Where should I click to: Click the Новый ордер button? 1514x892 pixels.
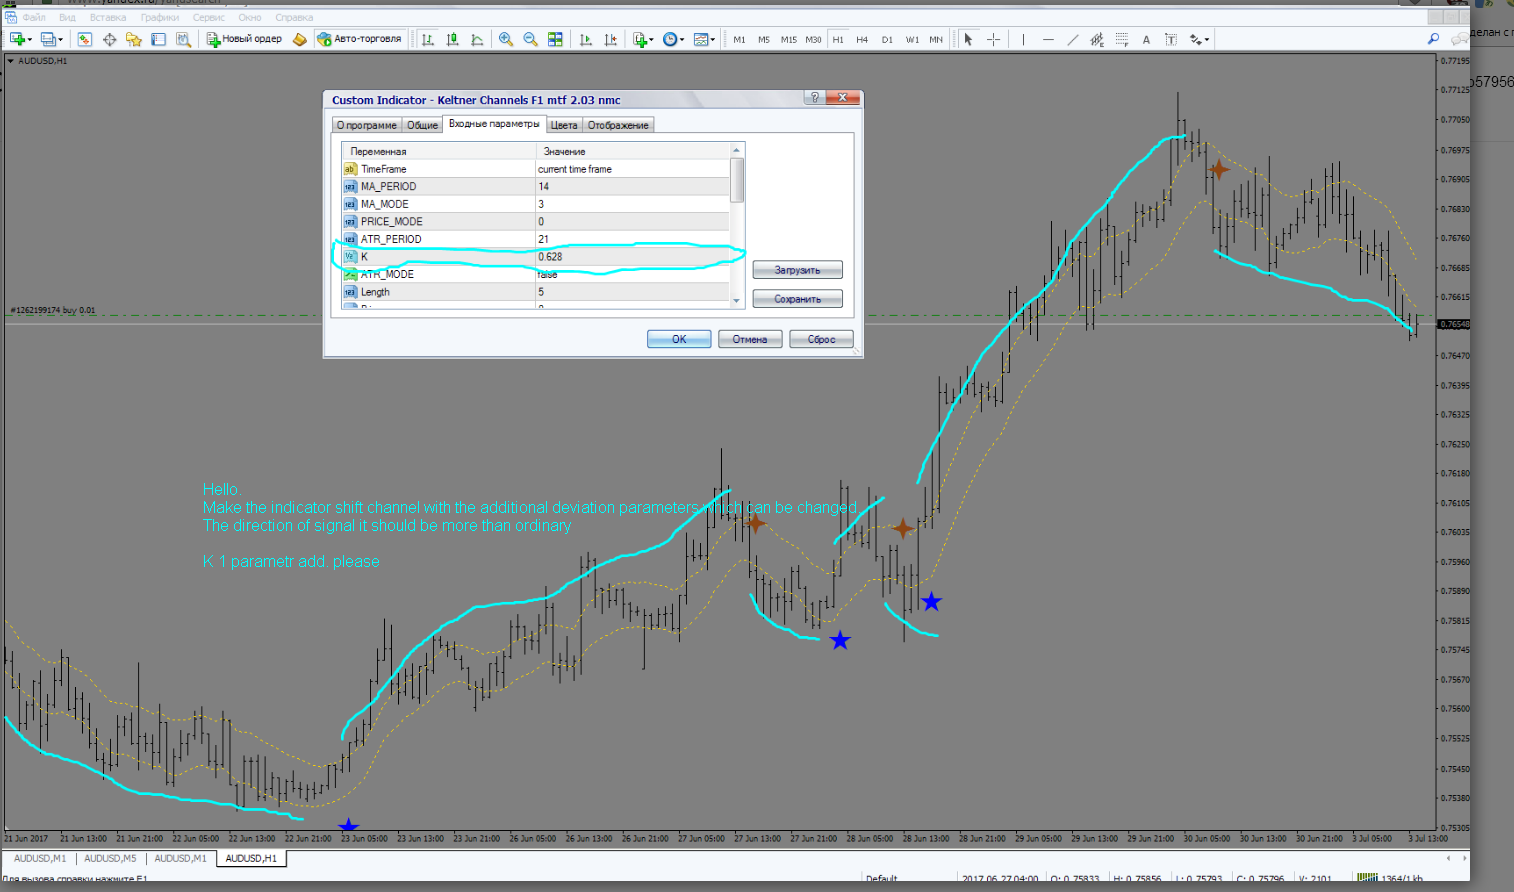pos(245,39)
